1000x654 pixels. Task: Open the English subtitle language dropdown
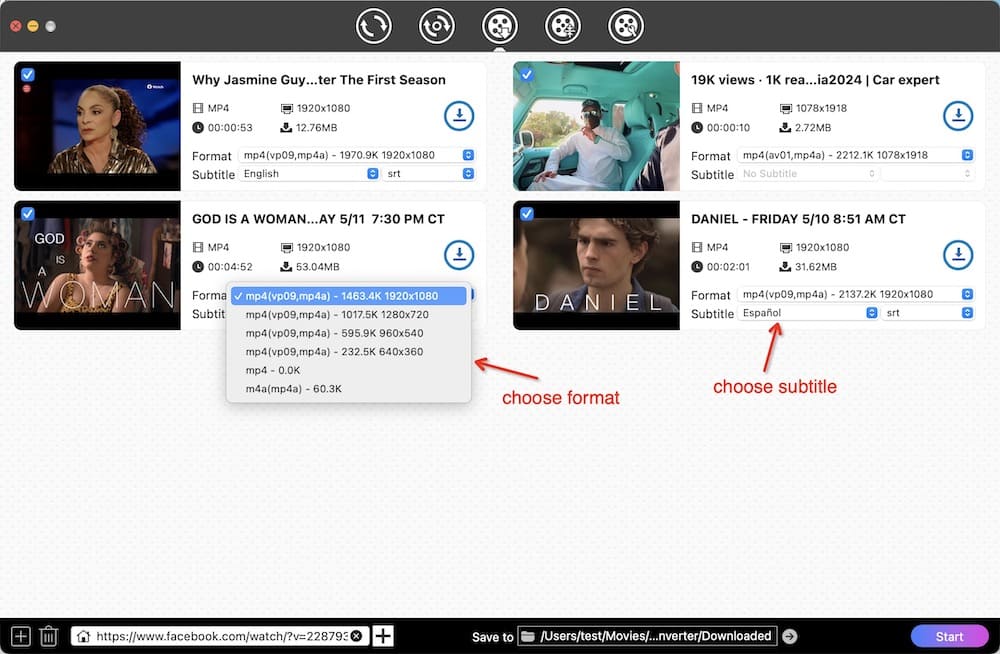pos(309,174)
